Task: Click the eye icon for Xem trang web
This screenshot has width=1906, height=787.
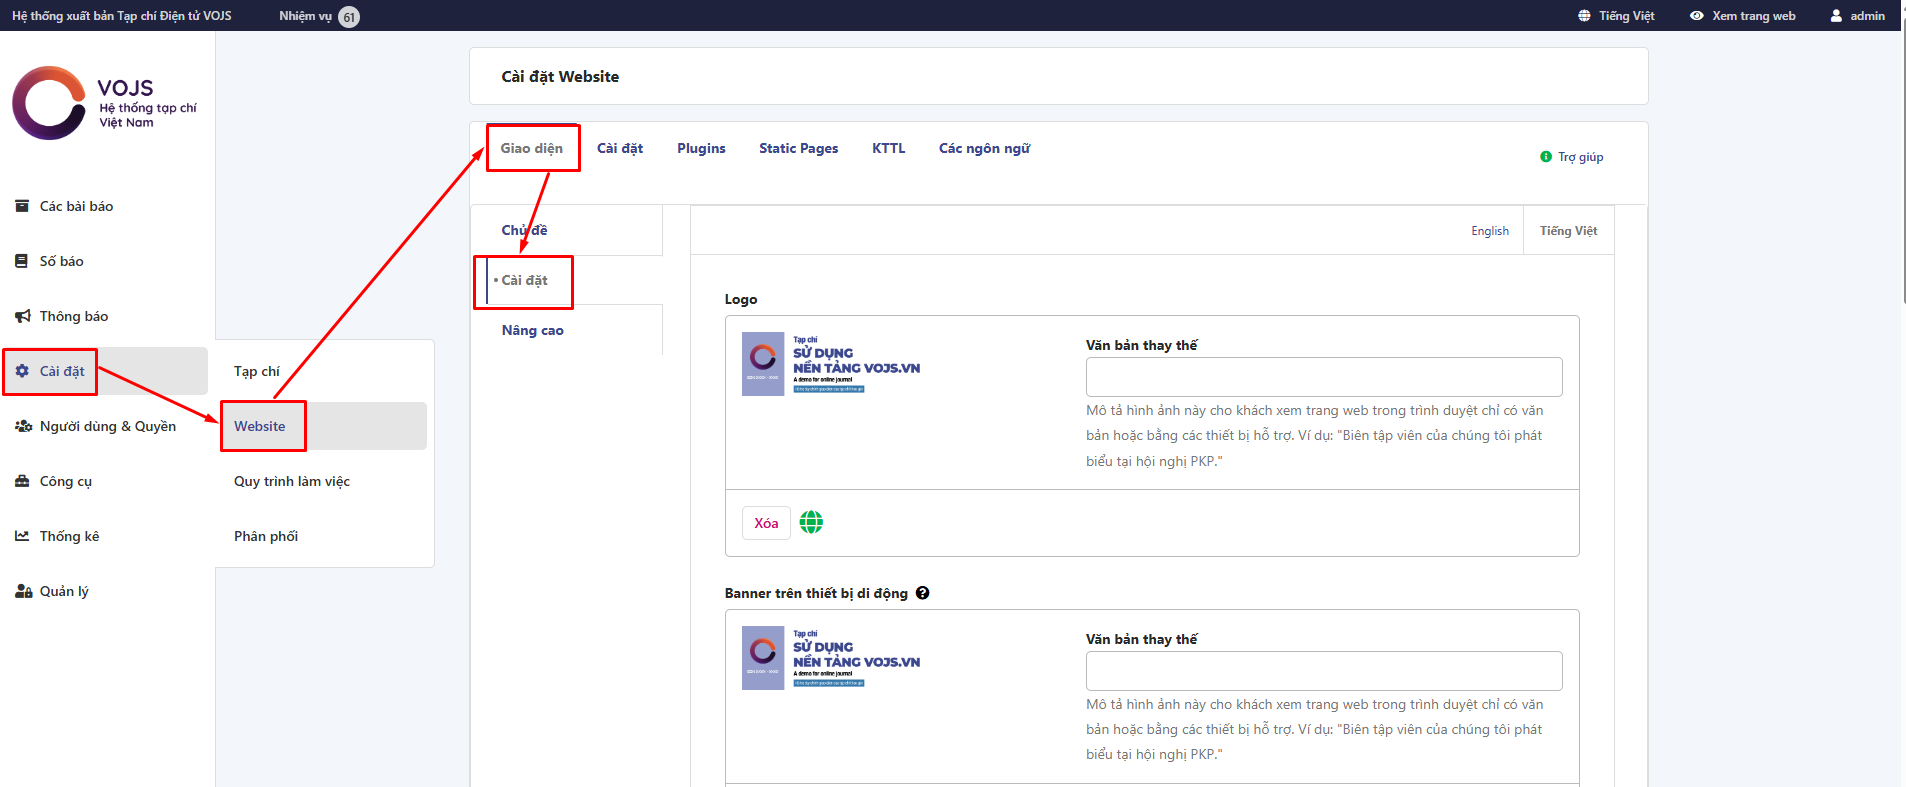Action: click(x=1697, y=16)
